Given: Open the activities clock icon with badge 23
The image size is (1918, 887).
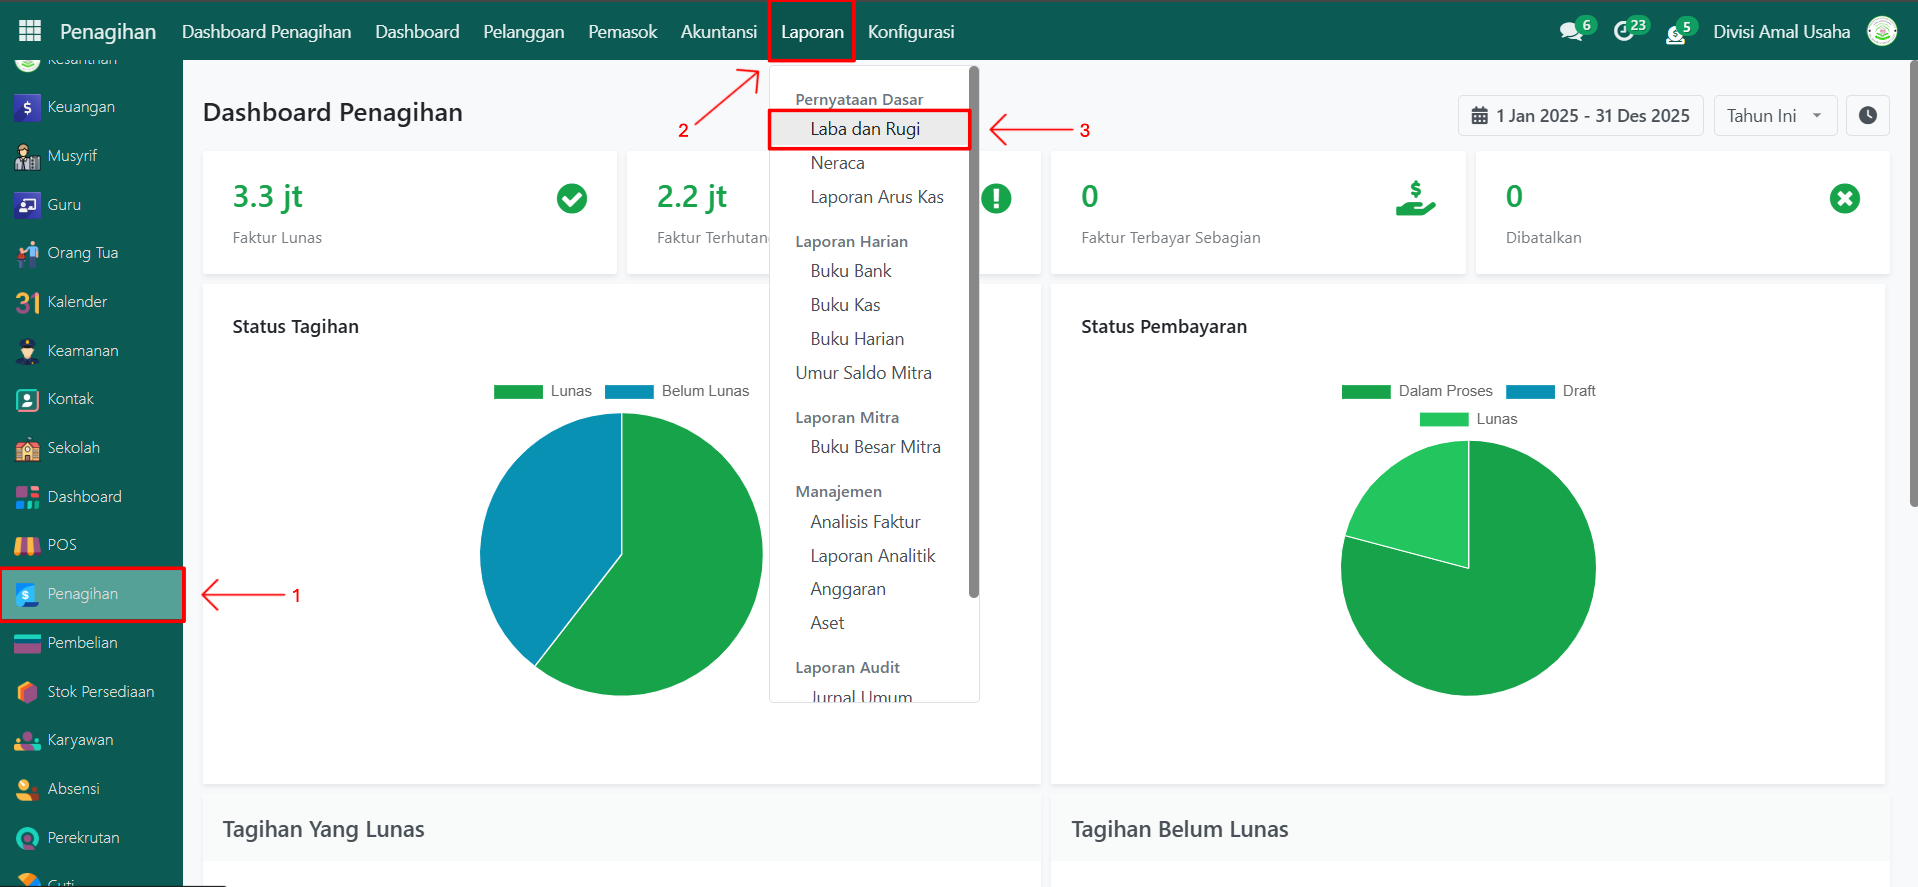Looking at the screenshot, I should click(1624, 32).
